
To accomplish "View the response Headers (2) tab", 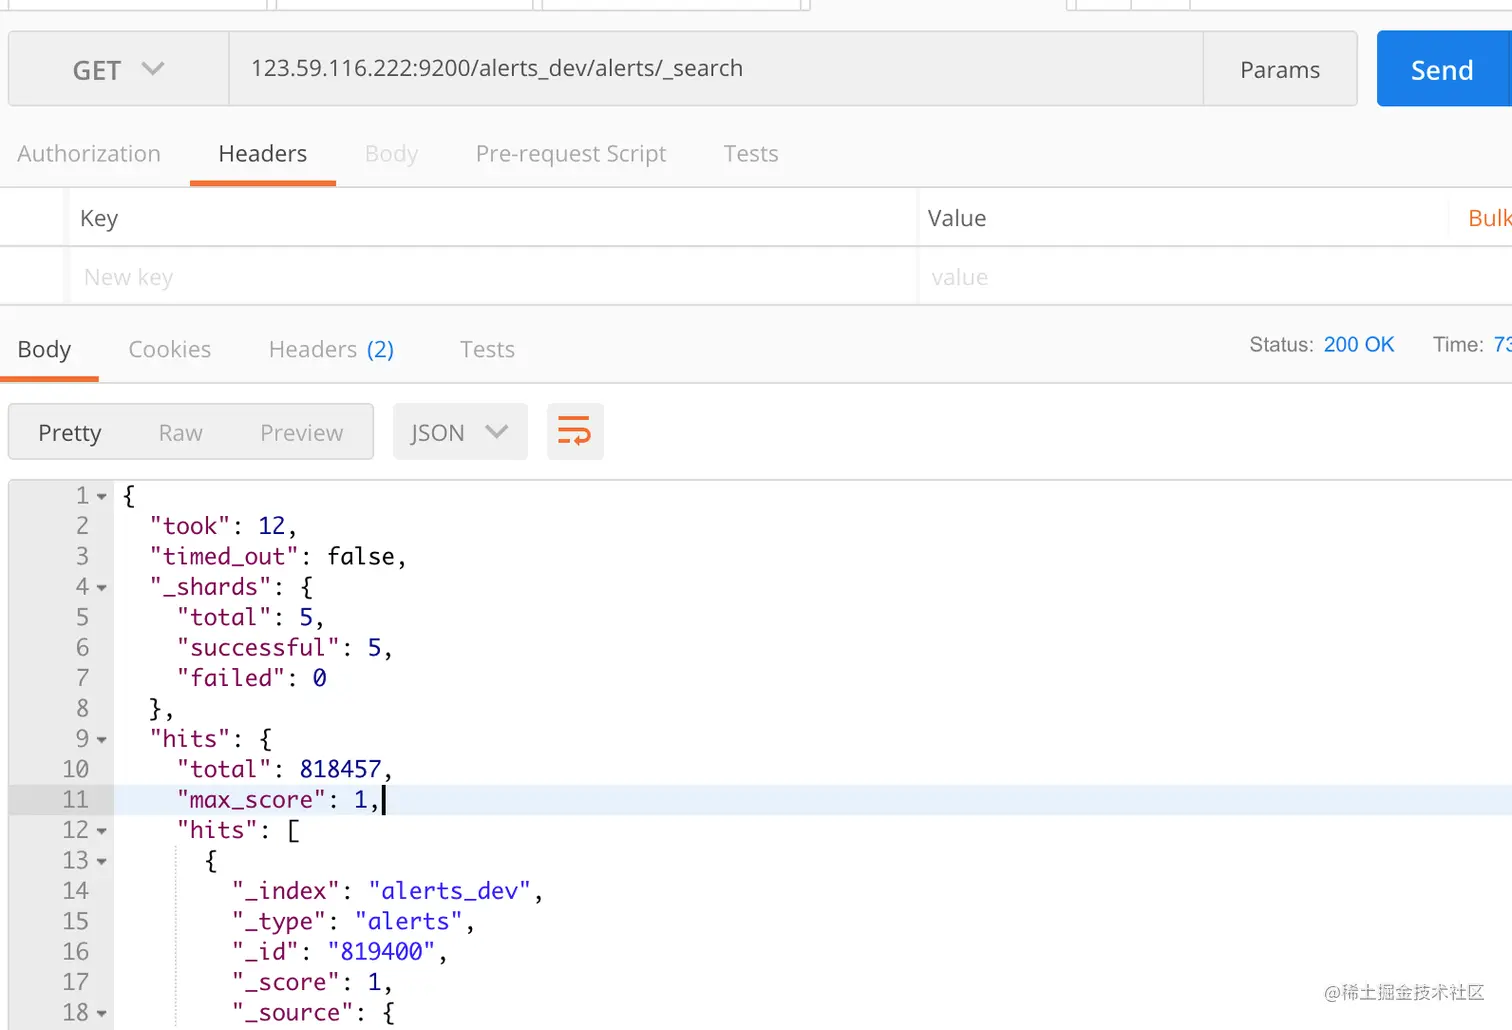I will 331,349.
